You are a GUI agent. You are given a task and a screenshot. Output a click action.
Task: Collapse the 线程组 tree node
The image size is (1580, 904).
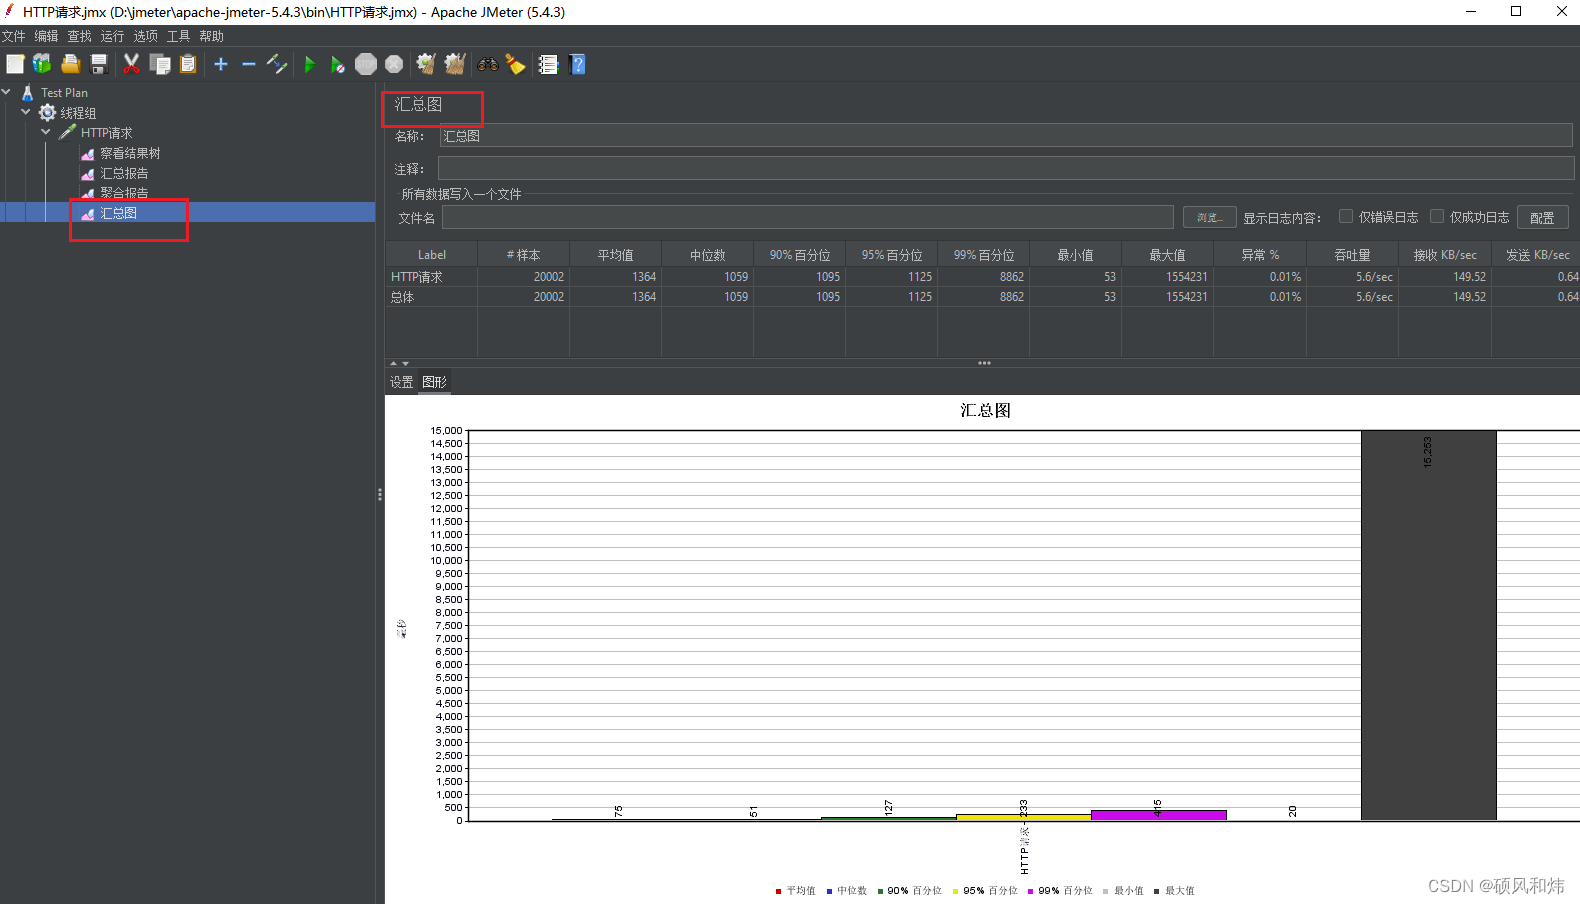click(26, 112)
